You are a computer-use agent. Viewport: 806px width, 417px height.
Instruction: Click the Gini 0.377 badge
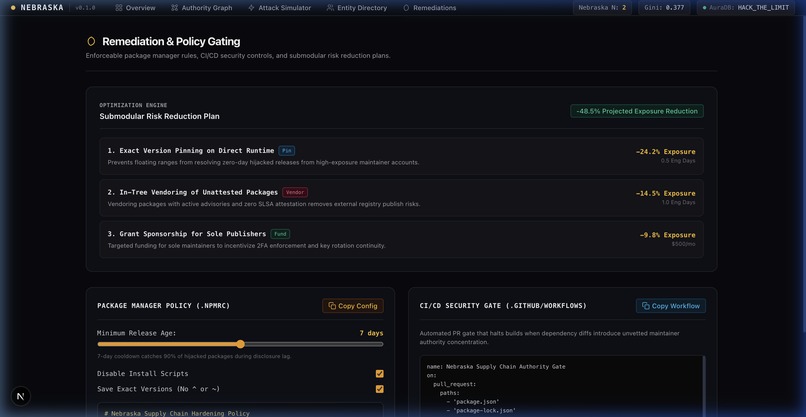pyautogui.click(x=664, y=8)
